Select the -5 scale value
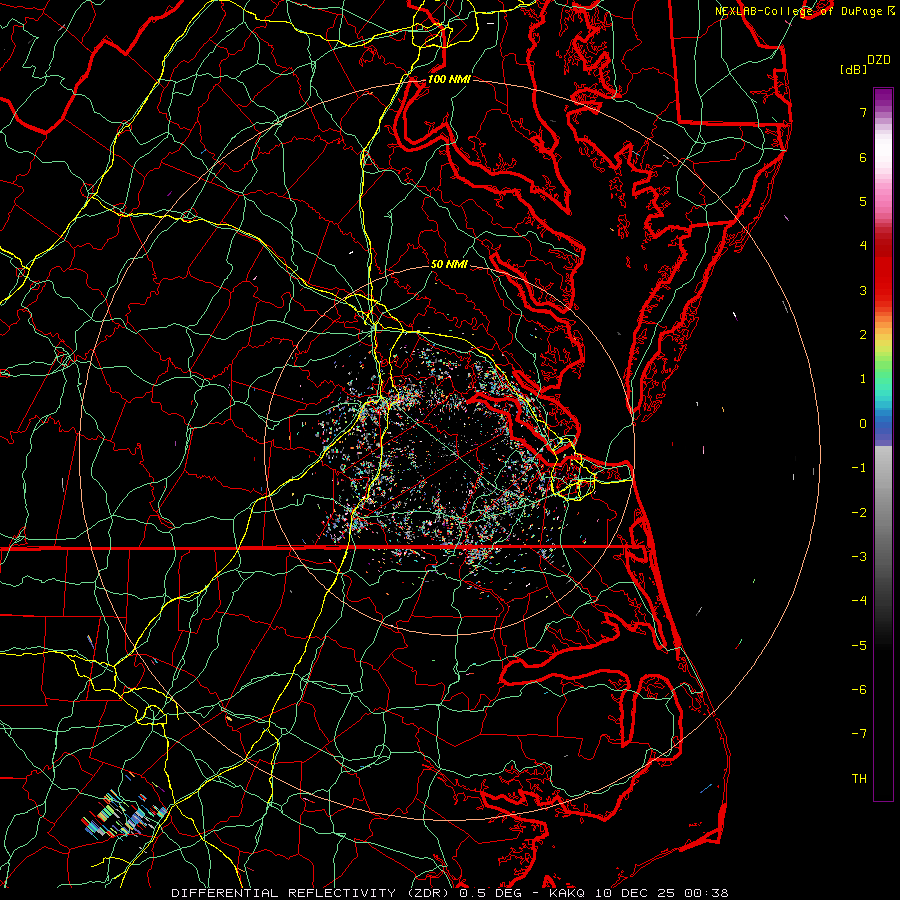The image size is (900, 900). point(859,646)
